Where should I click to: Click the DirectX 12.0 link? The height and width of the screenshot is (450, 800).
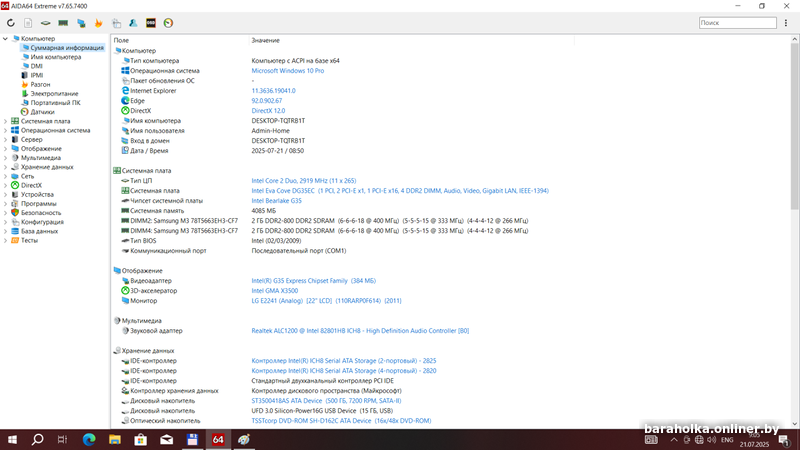(x=268, y=111)
